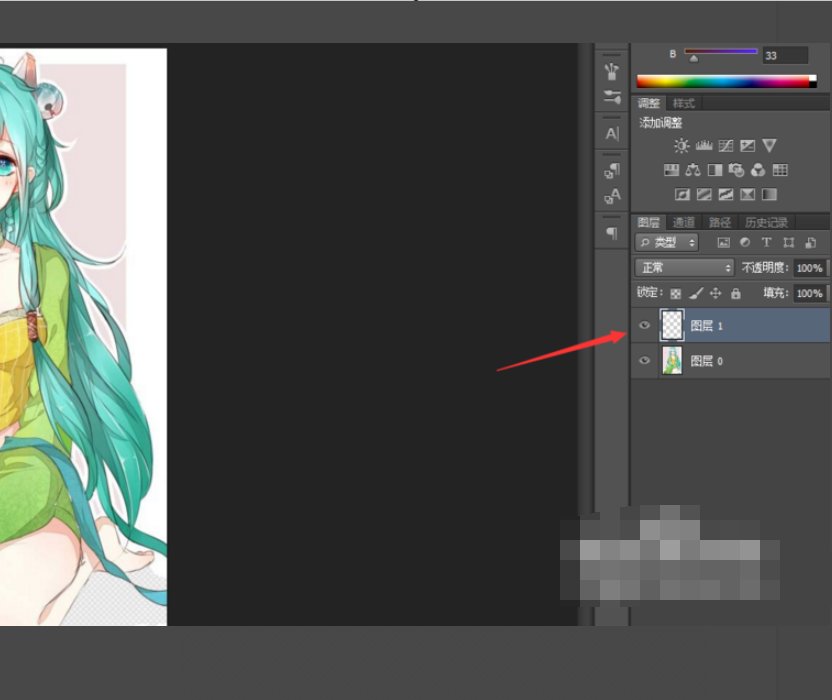832x700 pixels.
Task: Add a Curves adjustment layer
Action: pos(726,145)
